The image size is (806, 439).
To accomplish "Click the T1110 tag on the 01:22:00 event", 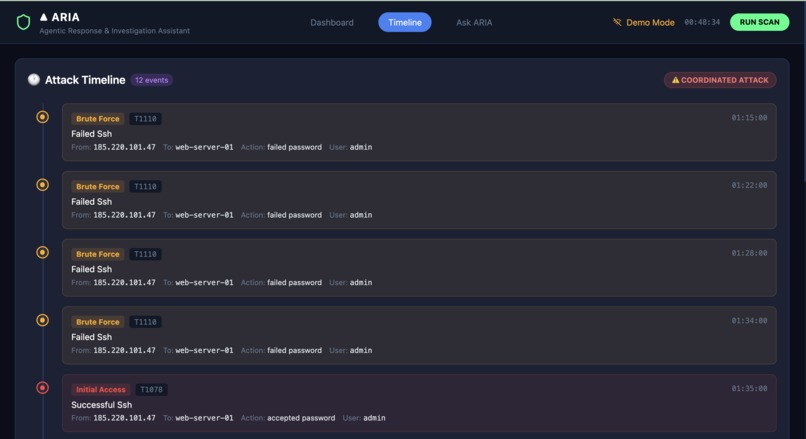I will 145,187.
